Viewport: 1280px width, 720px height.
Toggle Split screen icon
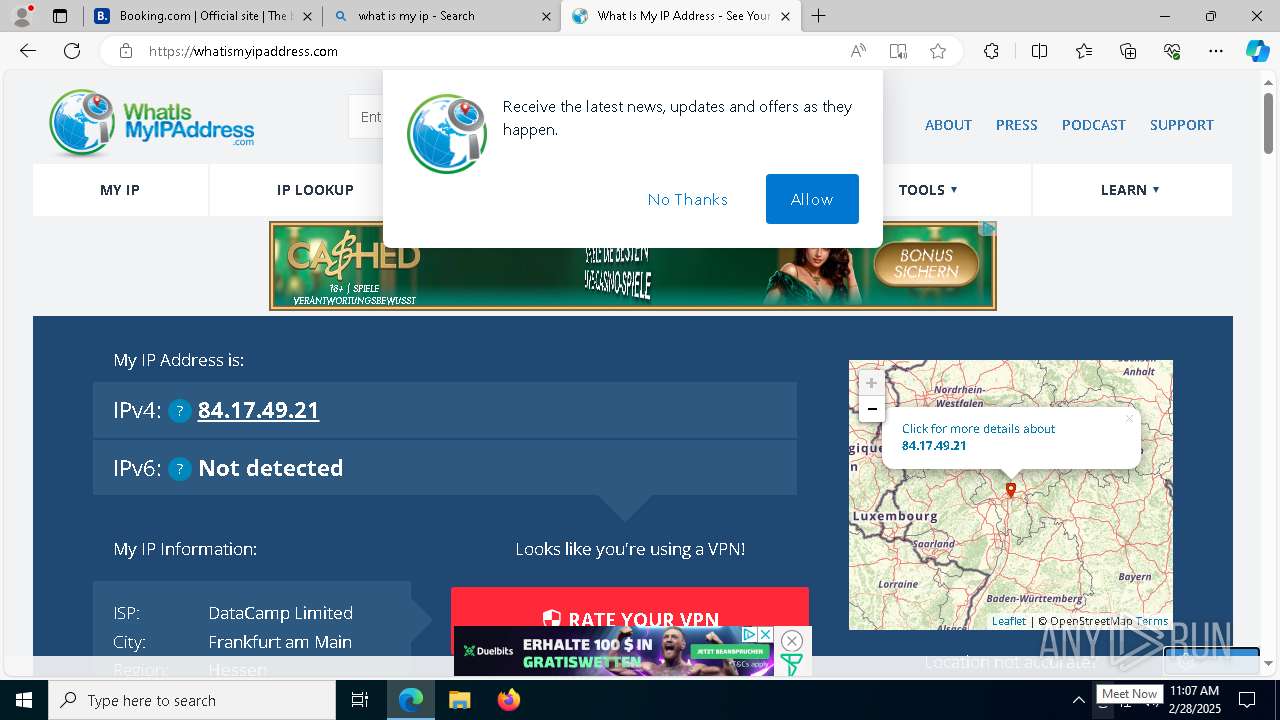coord(1039,51)
